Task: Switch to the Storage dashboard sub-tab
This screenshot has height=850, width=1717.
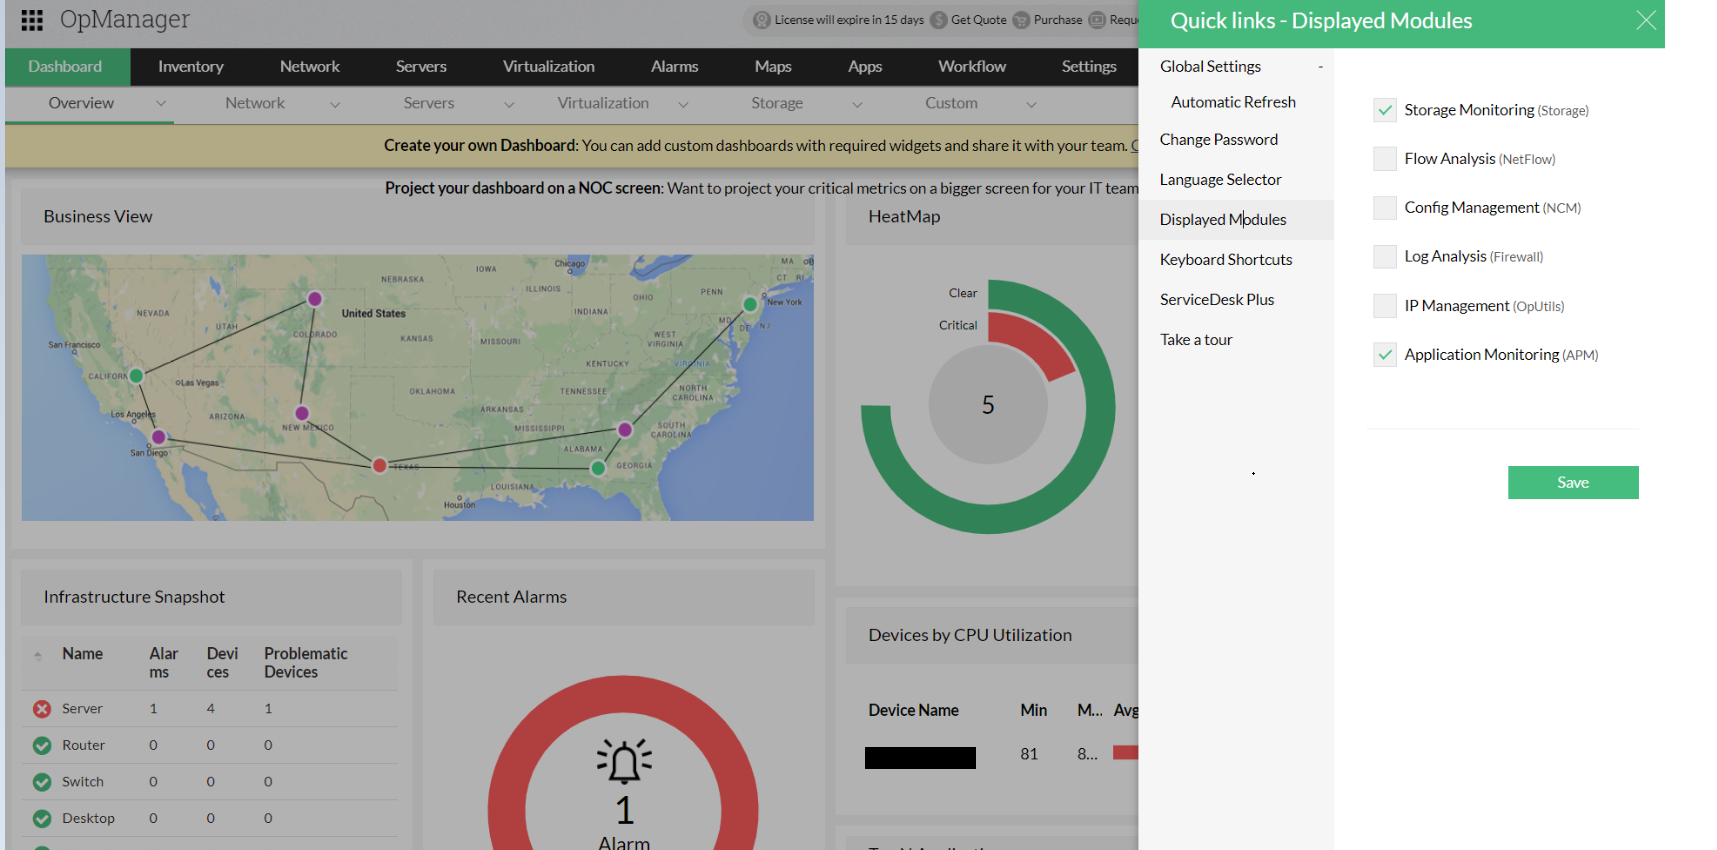Action: point(777,103)
